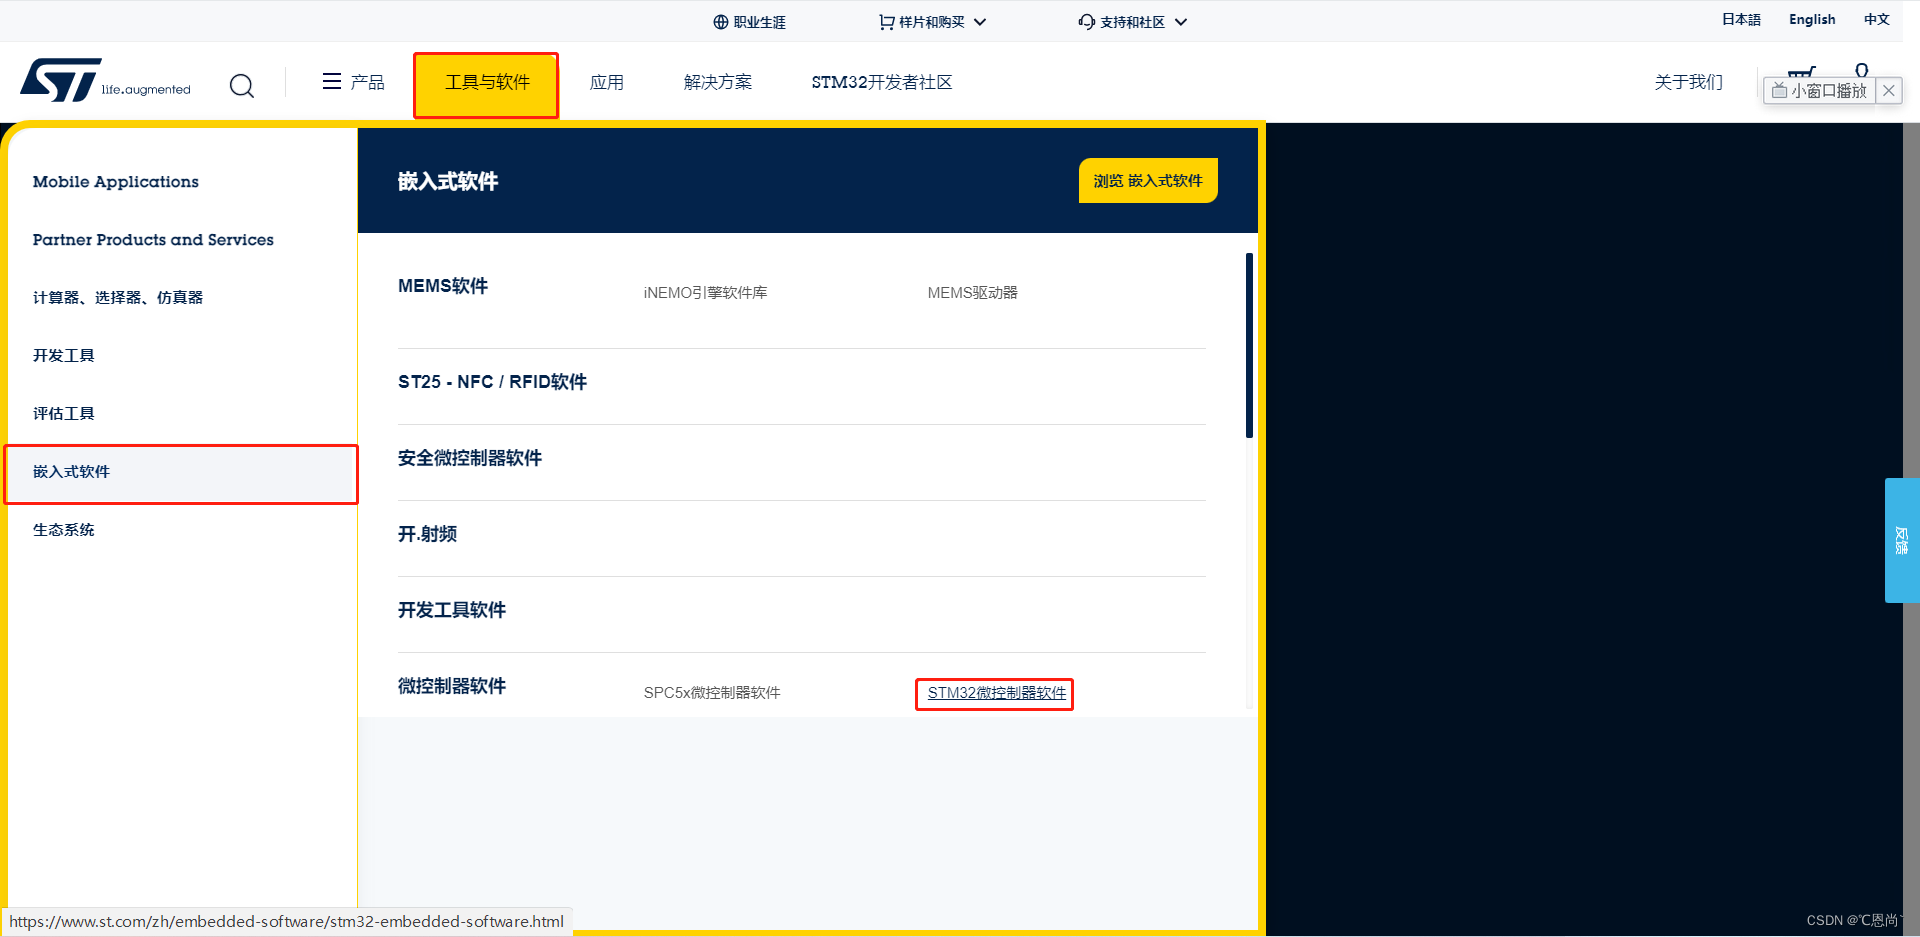Switch language to English
Viewport: 1920px width, 937px height.
point(1812,19)
